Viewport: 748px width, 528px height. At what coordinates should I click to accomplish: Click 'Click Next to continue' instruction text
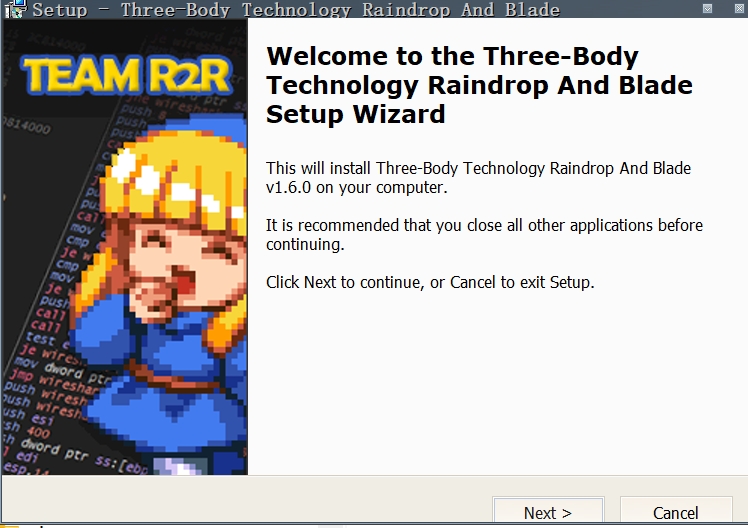430,282
